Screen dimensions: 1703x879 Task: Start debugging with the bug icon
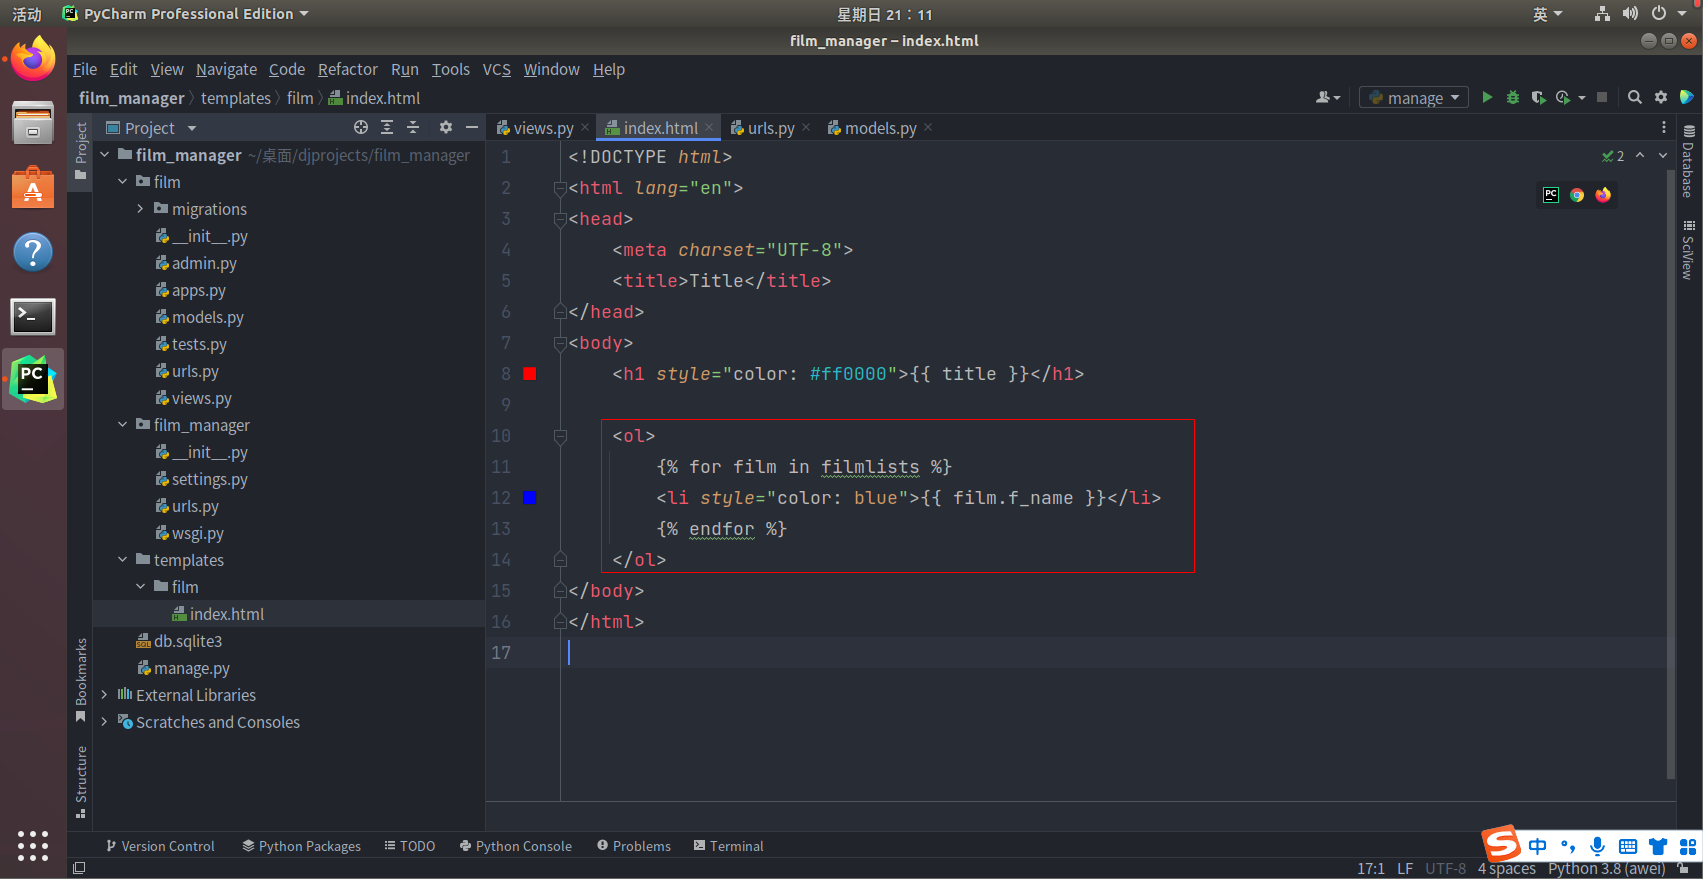[1513, 97]
